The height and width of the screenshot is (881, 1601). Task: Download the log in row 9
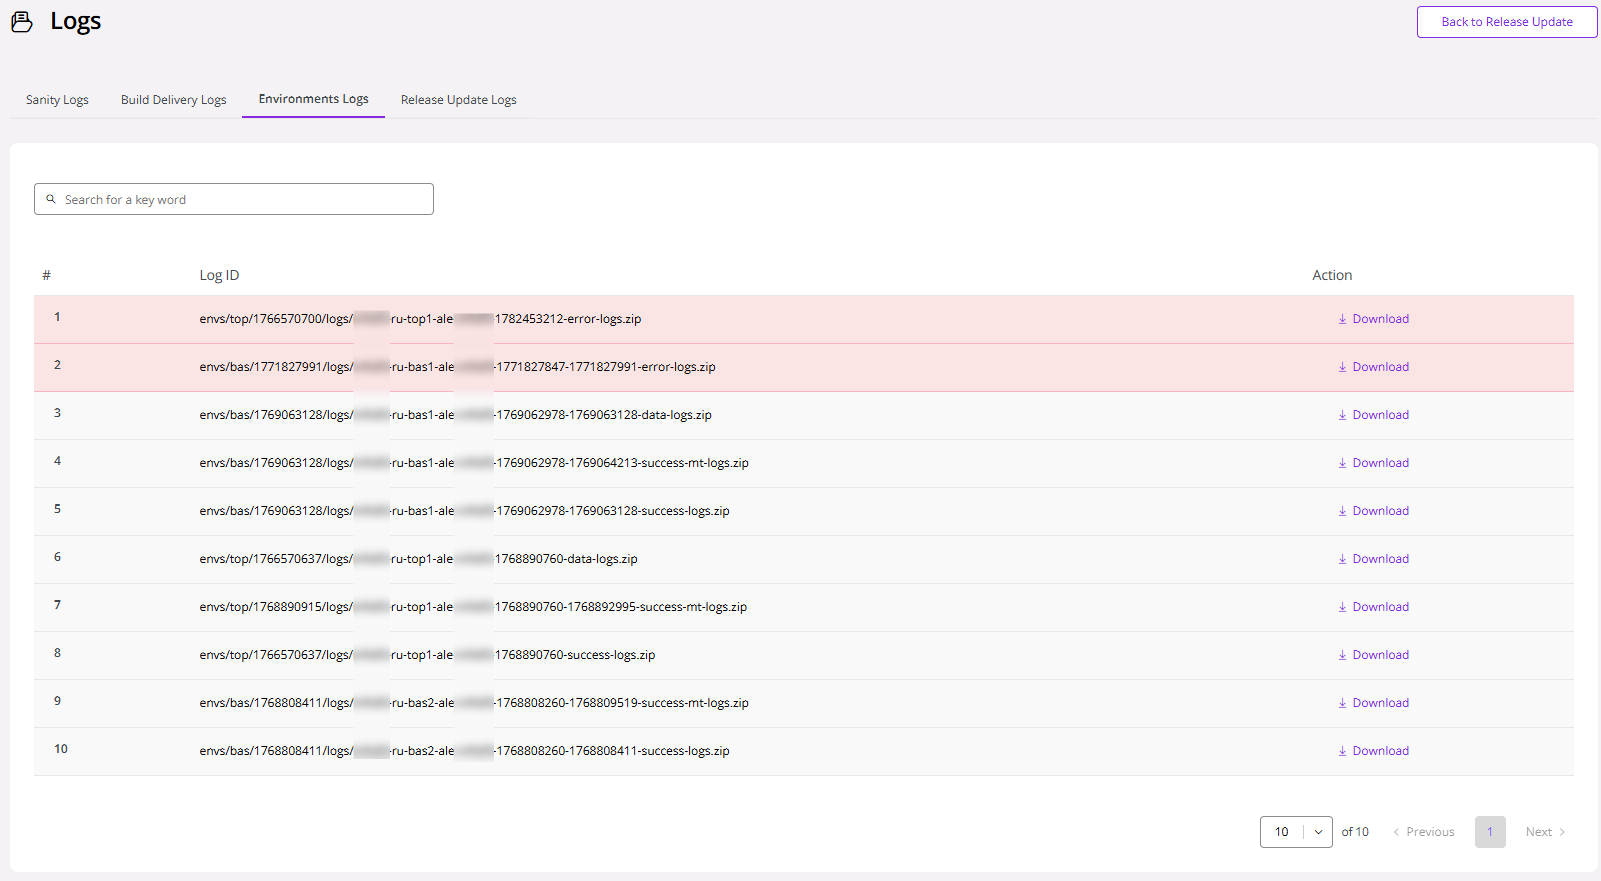[x=1373, y=703]
